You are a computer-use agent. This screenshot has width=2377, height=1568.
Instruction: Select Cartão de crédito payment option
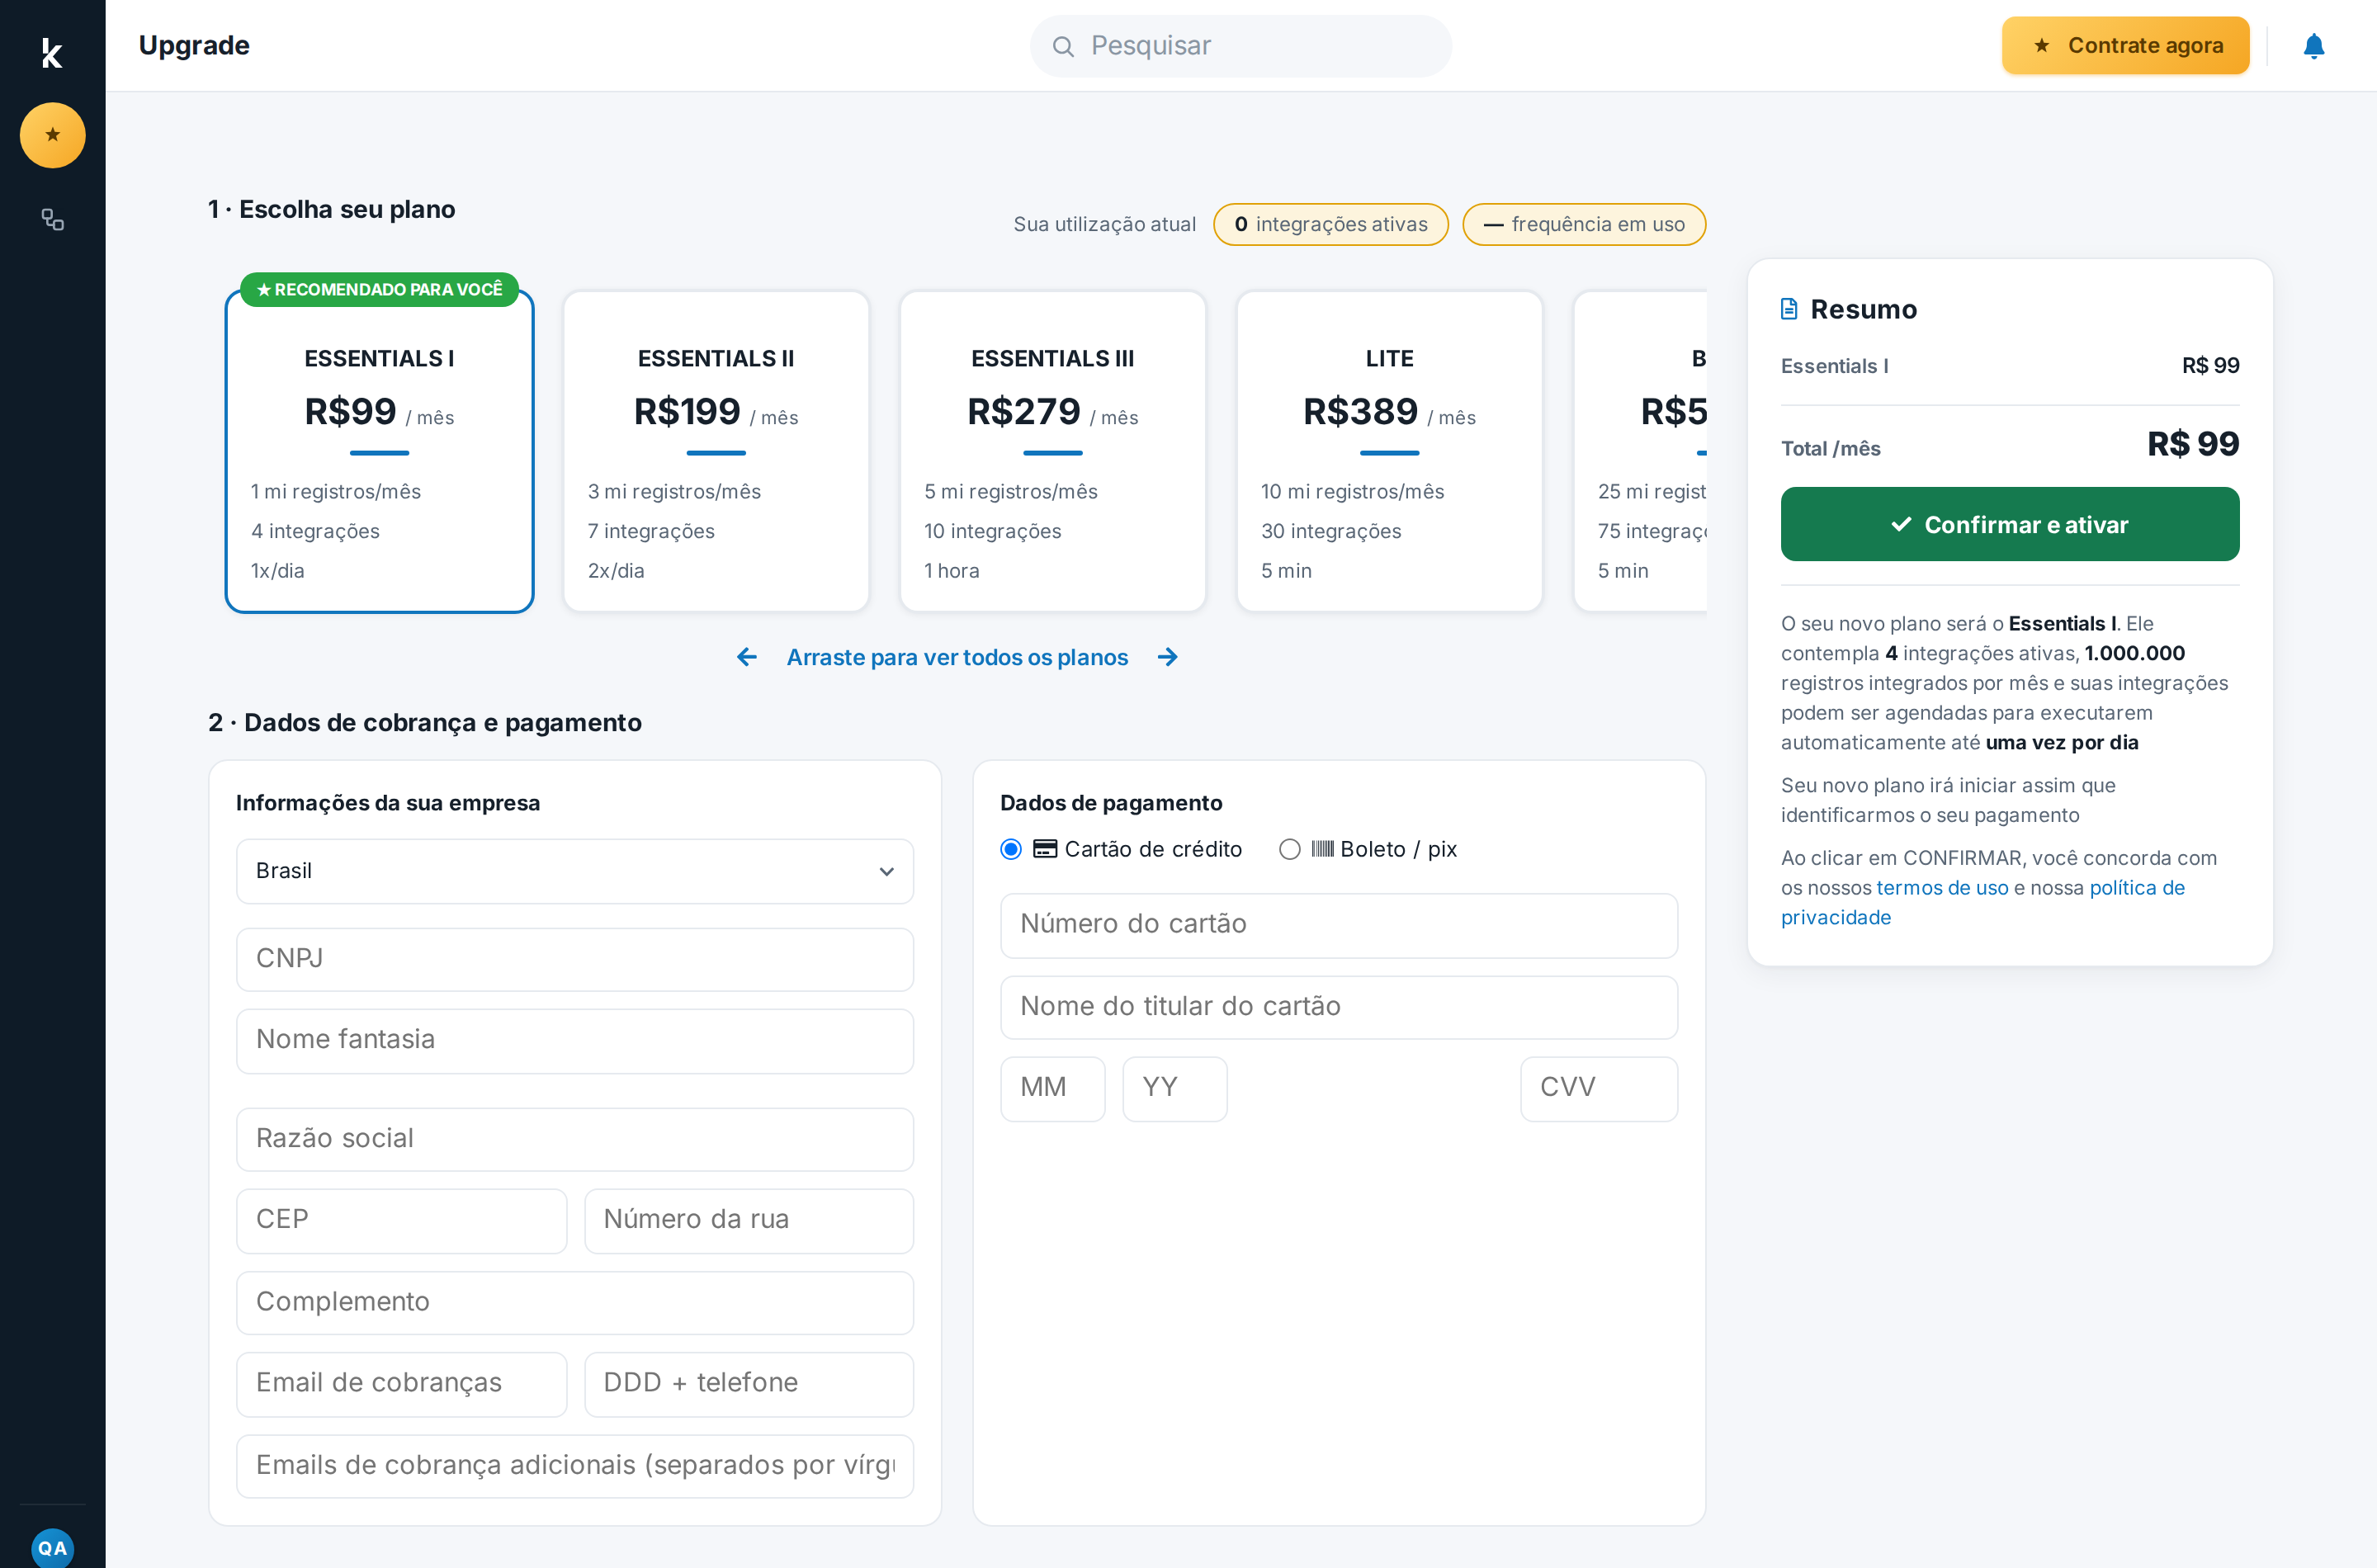click(1011, 849)
